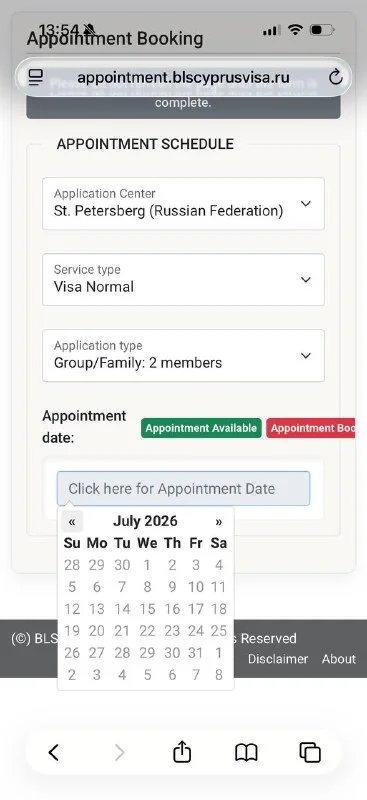Expand the Application type dropdown
Screen dimensions: 367x800
tap(183, 356)
